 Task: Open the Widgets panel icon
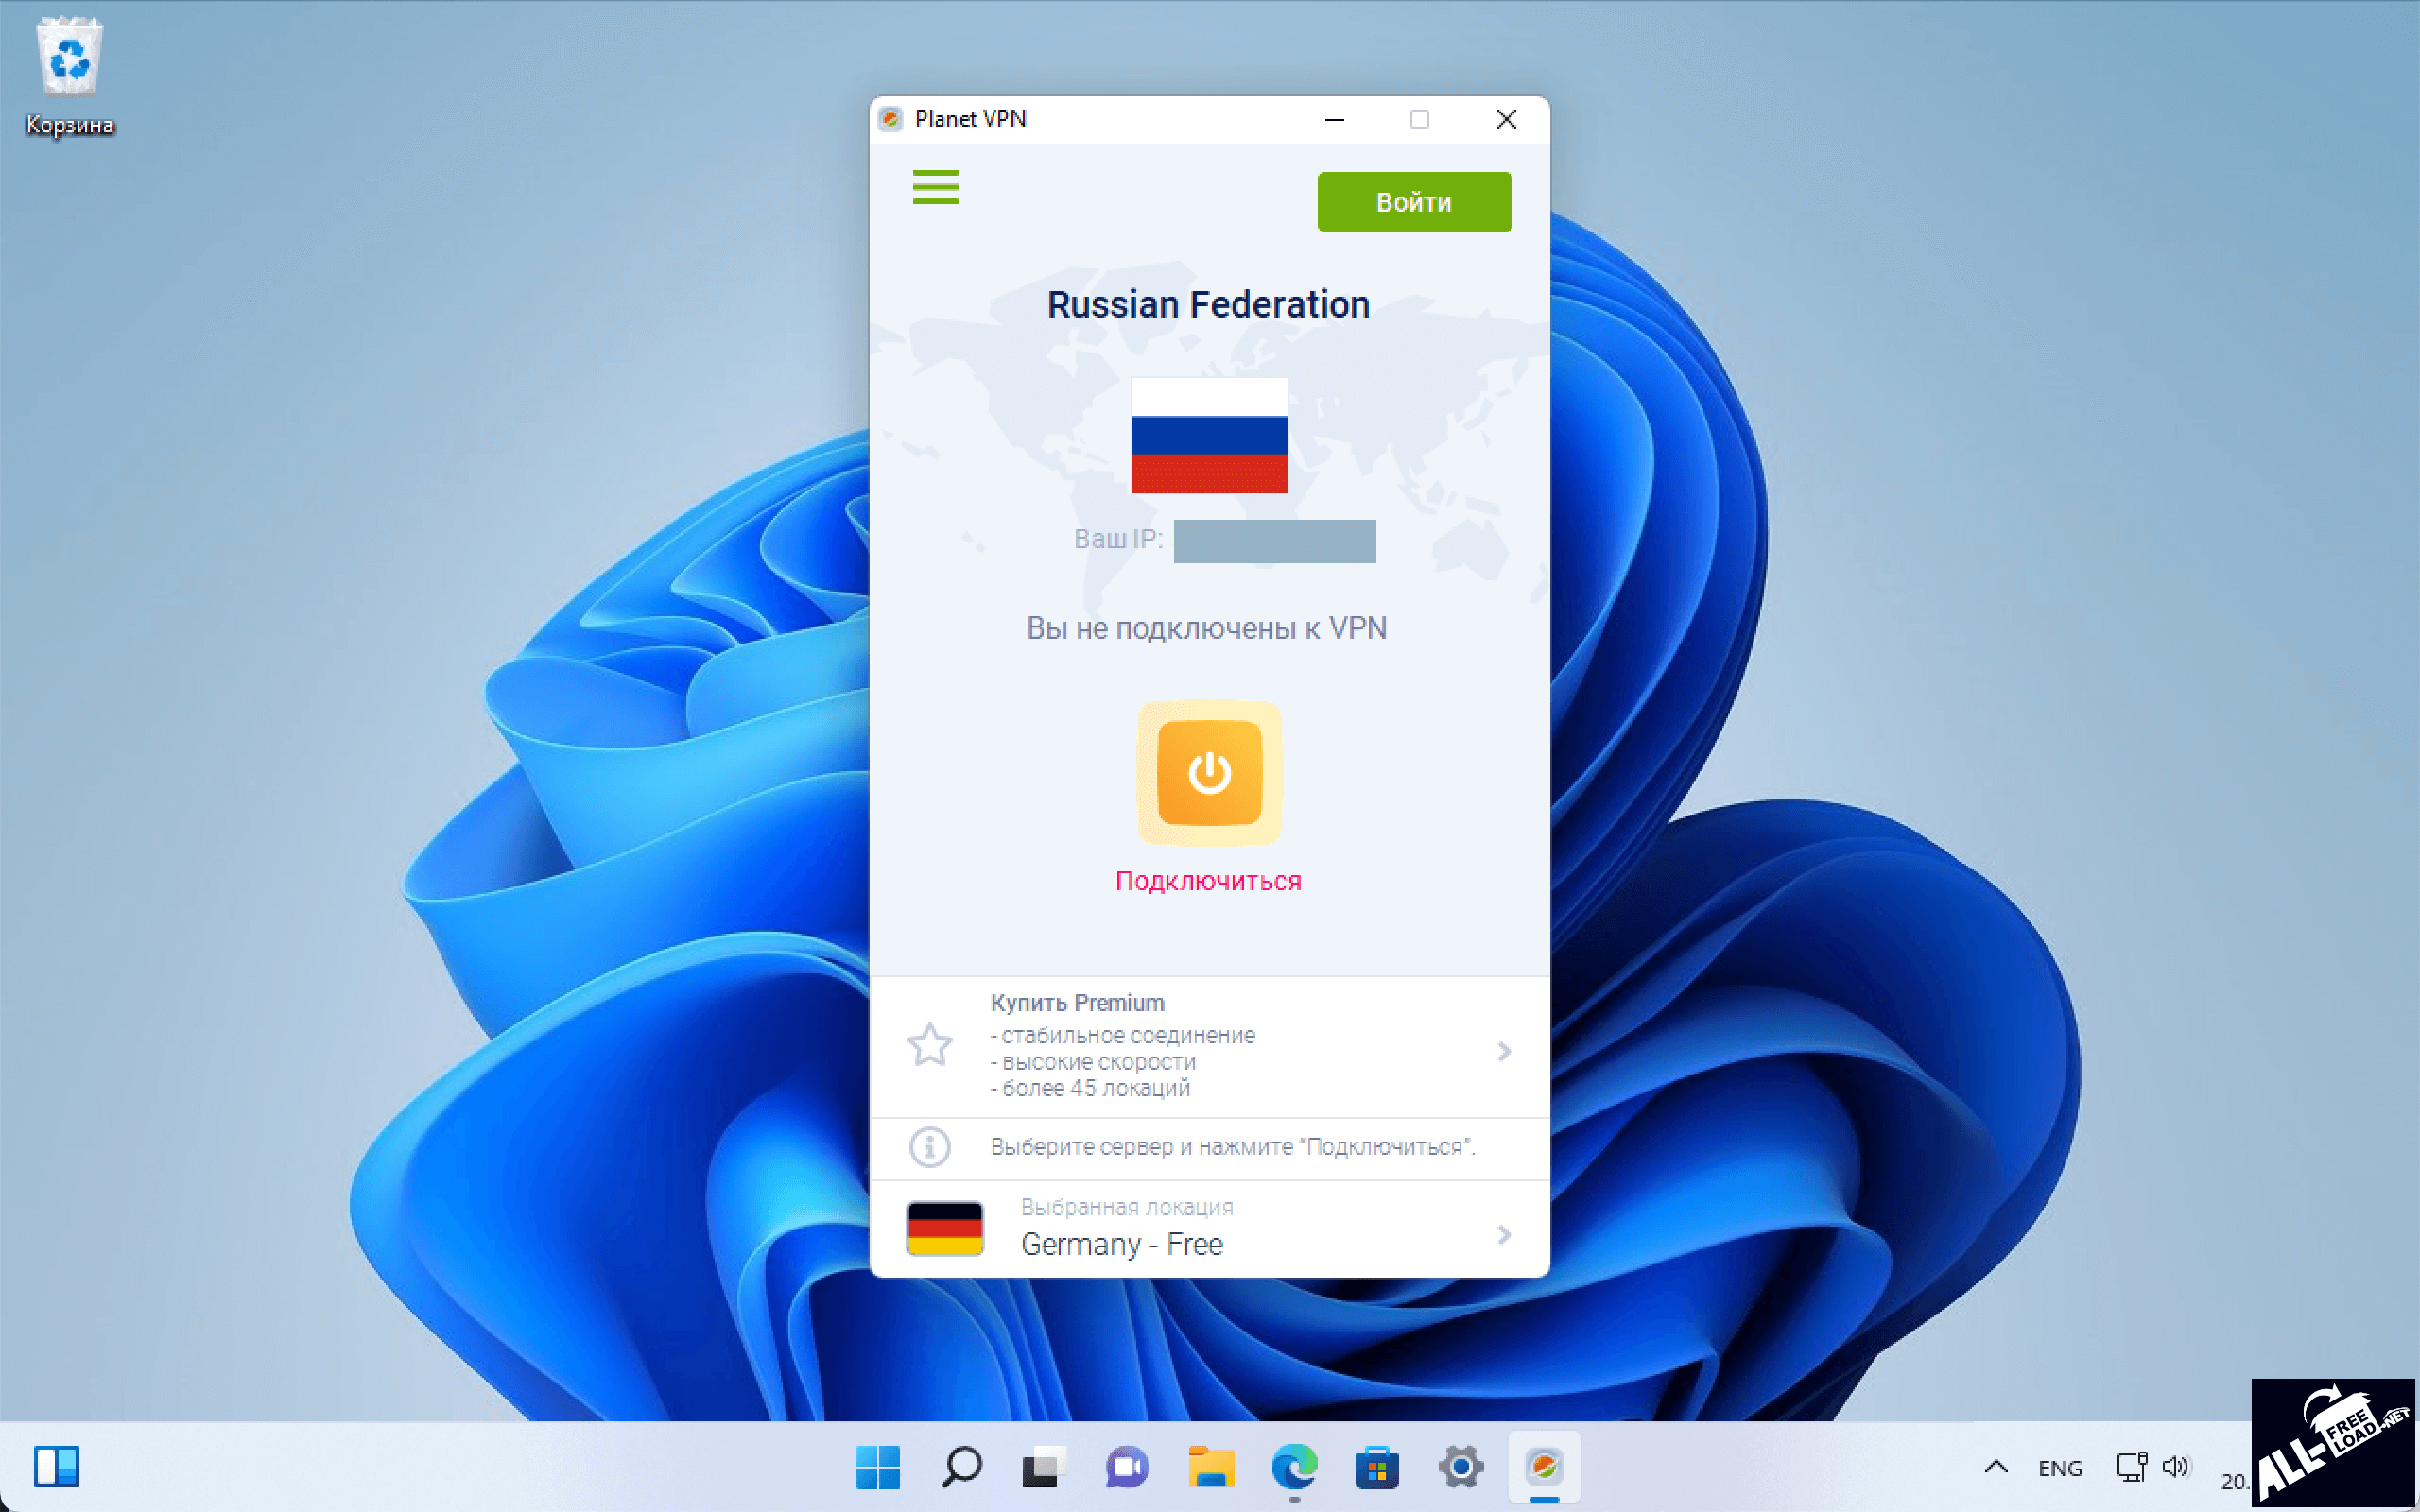[x=56, y=1467]
